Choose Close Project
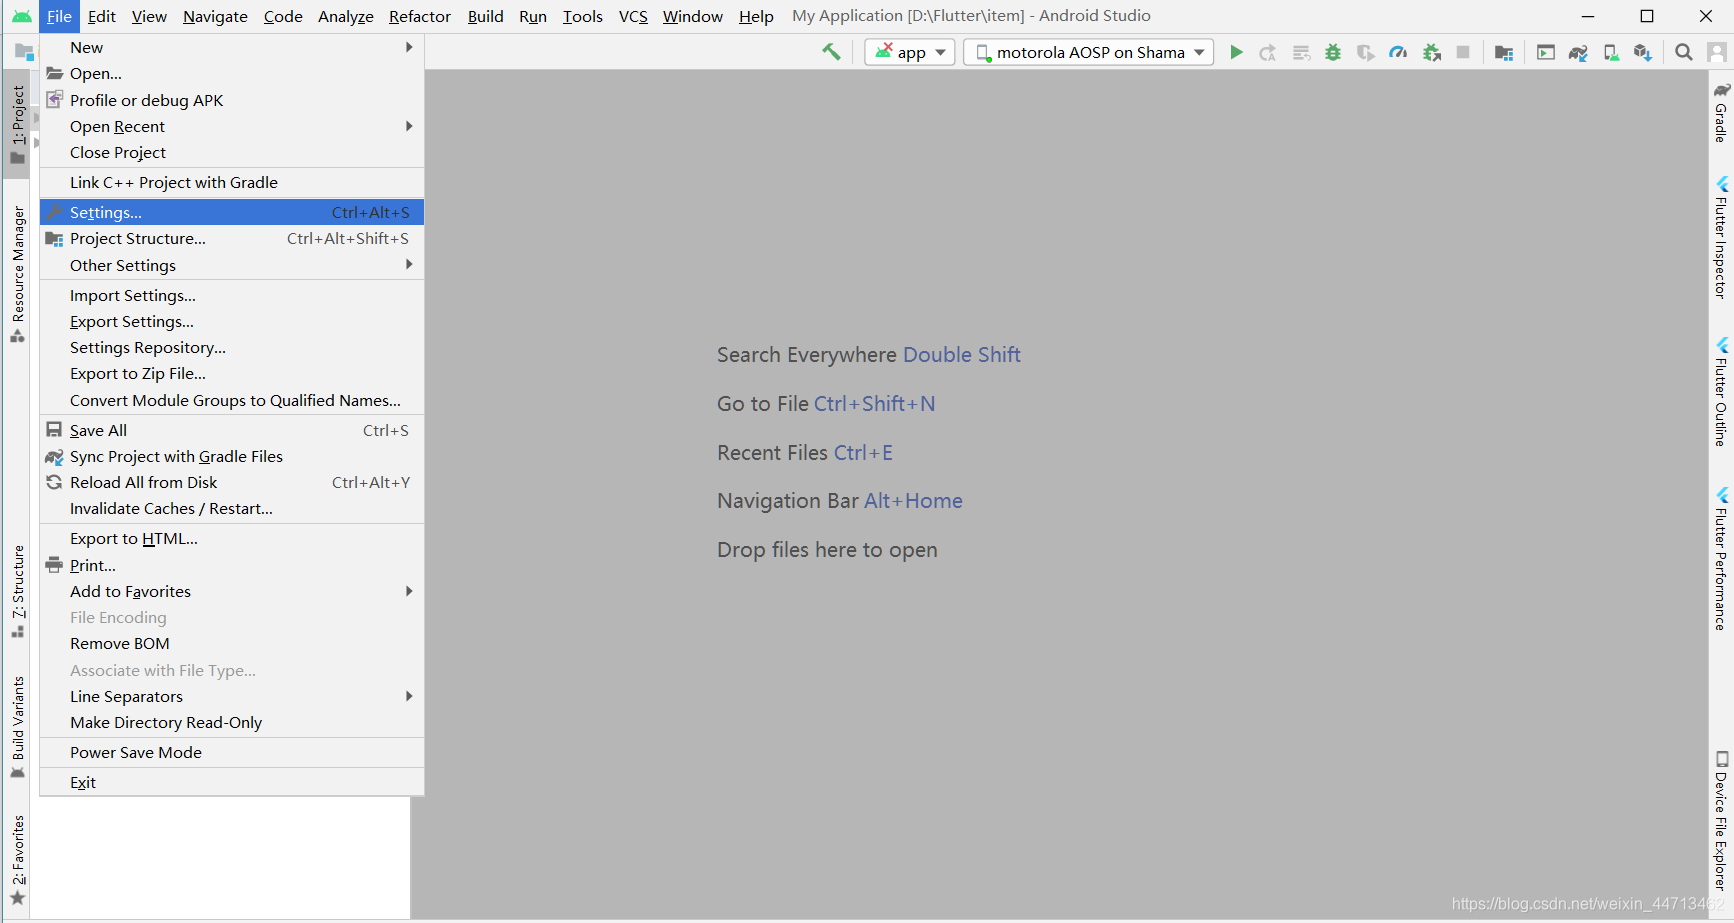The image size is (1734, 923). (232, 152)
